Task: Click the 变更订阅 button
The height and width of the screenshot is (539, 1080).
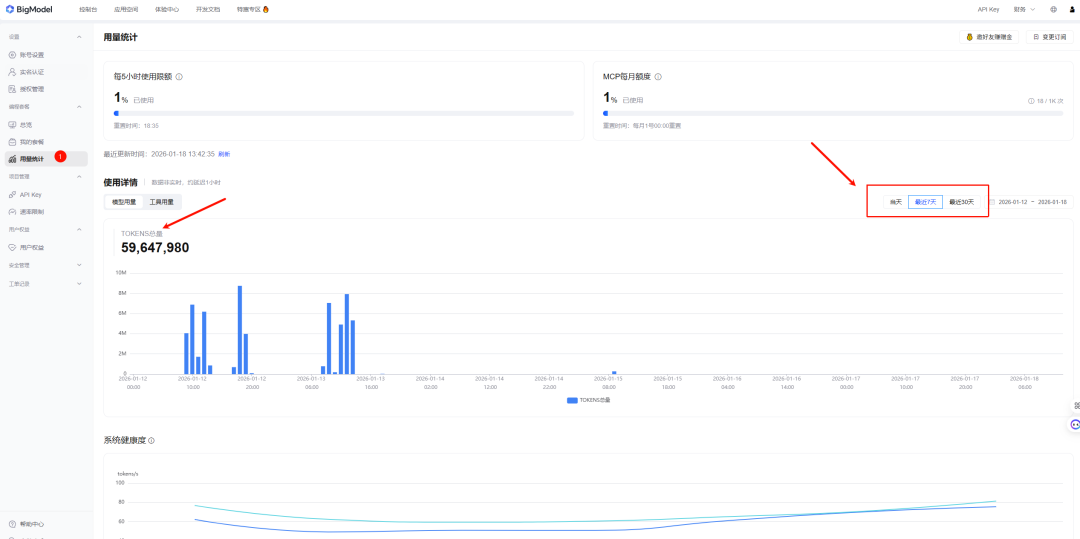Action: pos(1050,37)
